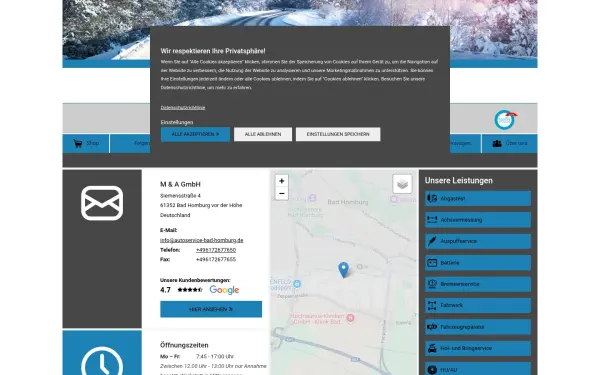Click the info@autoservice-bad-homburg.de email link

(202, 240)
